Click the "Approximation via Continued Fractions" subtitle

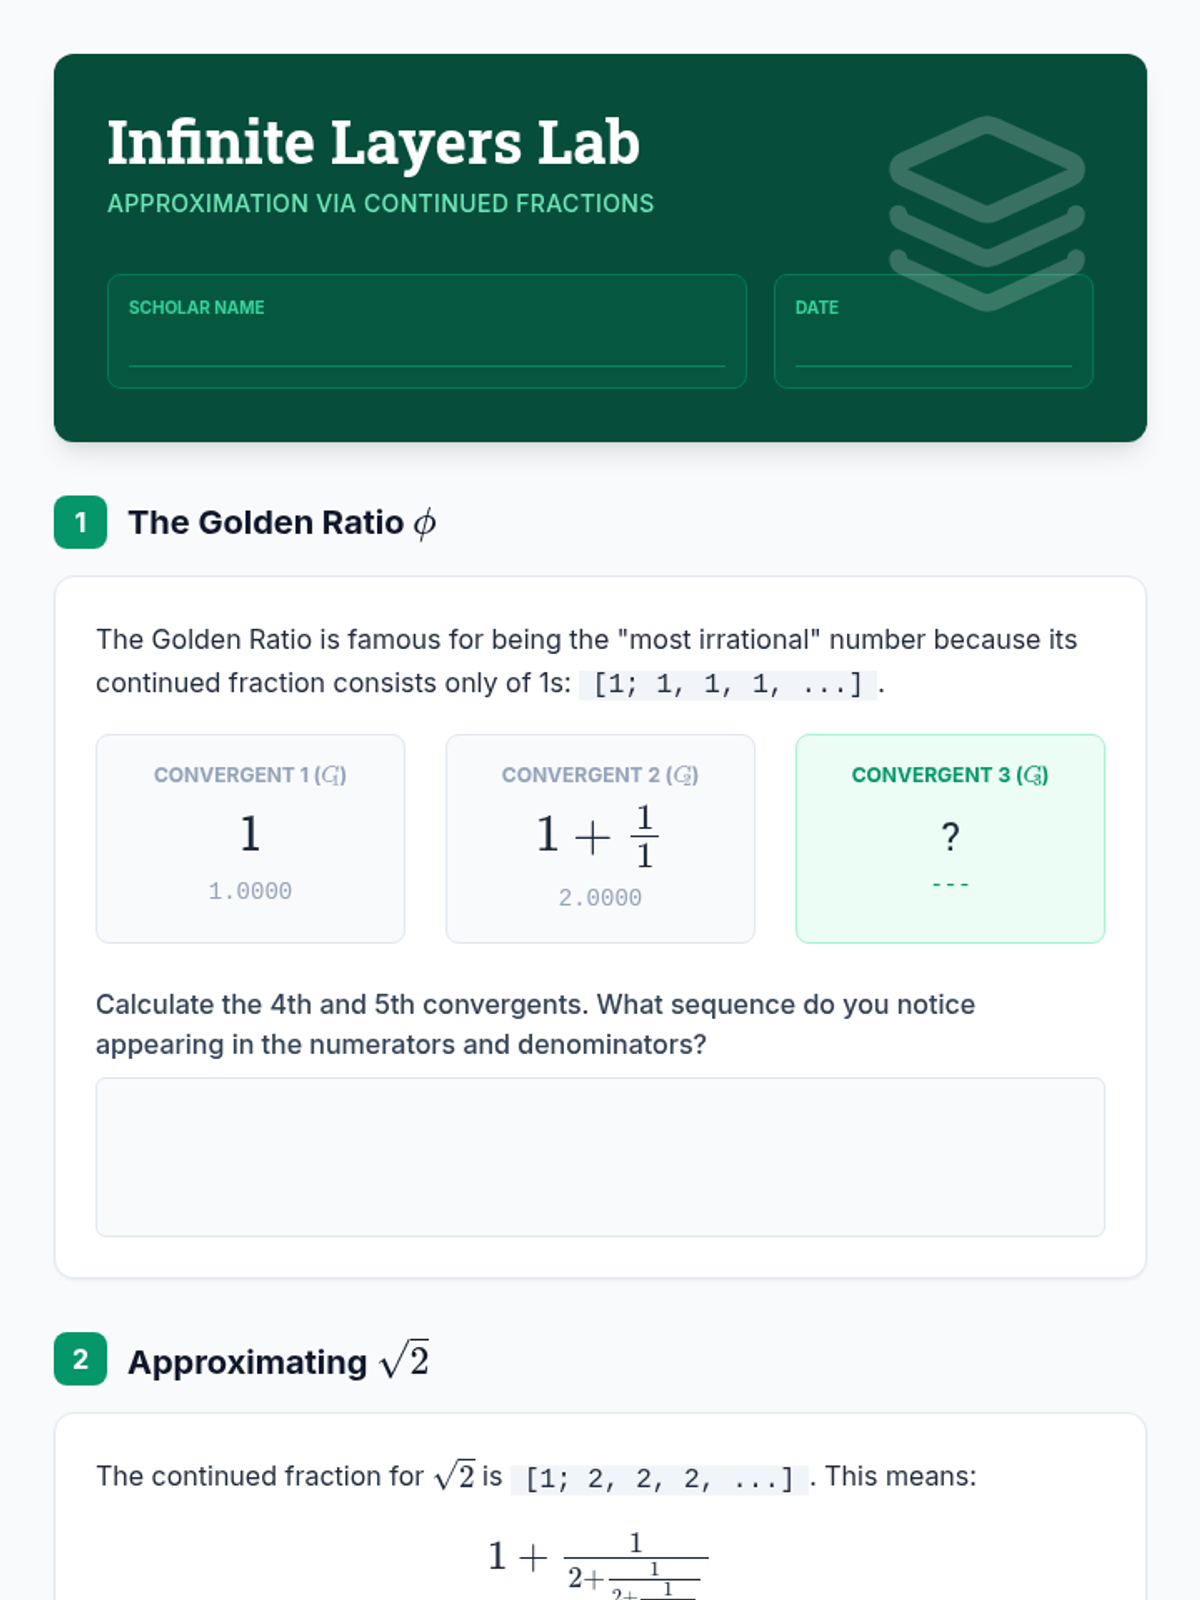380,203
